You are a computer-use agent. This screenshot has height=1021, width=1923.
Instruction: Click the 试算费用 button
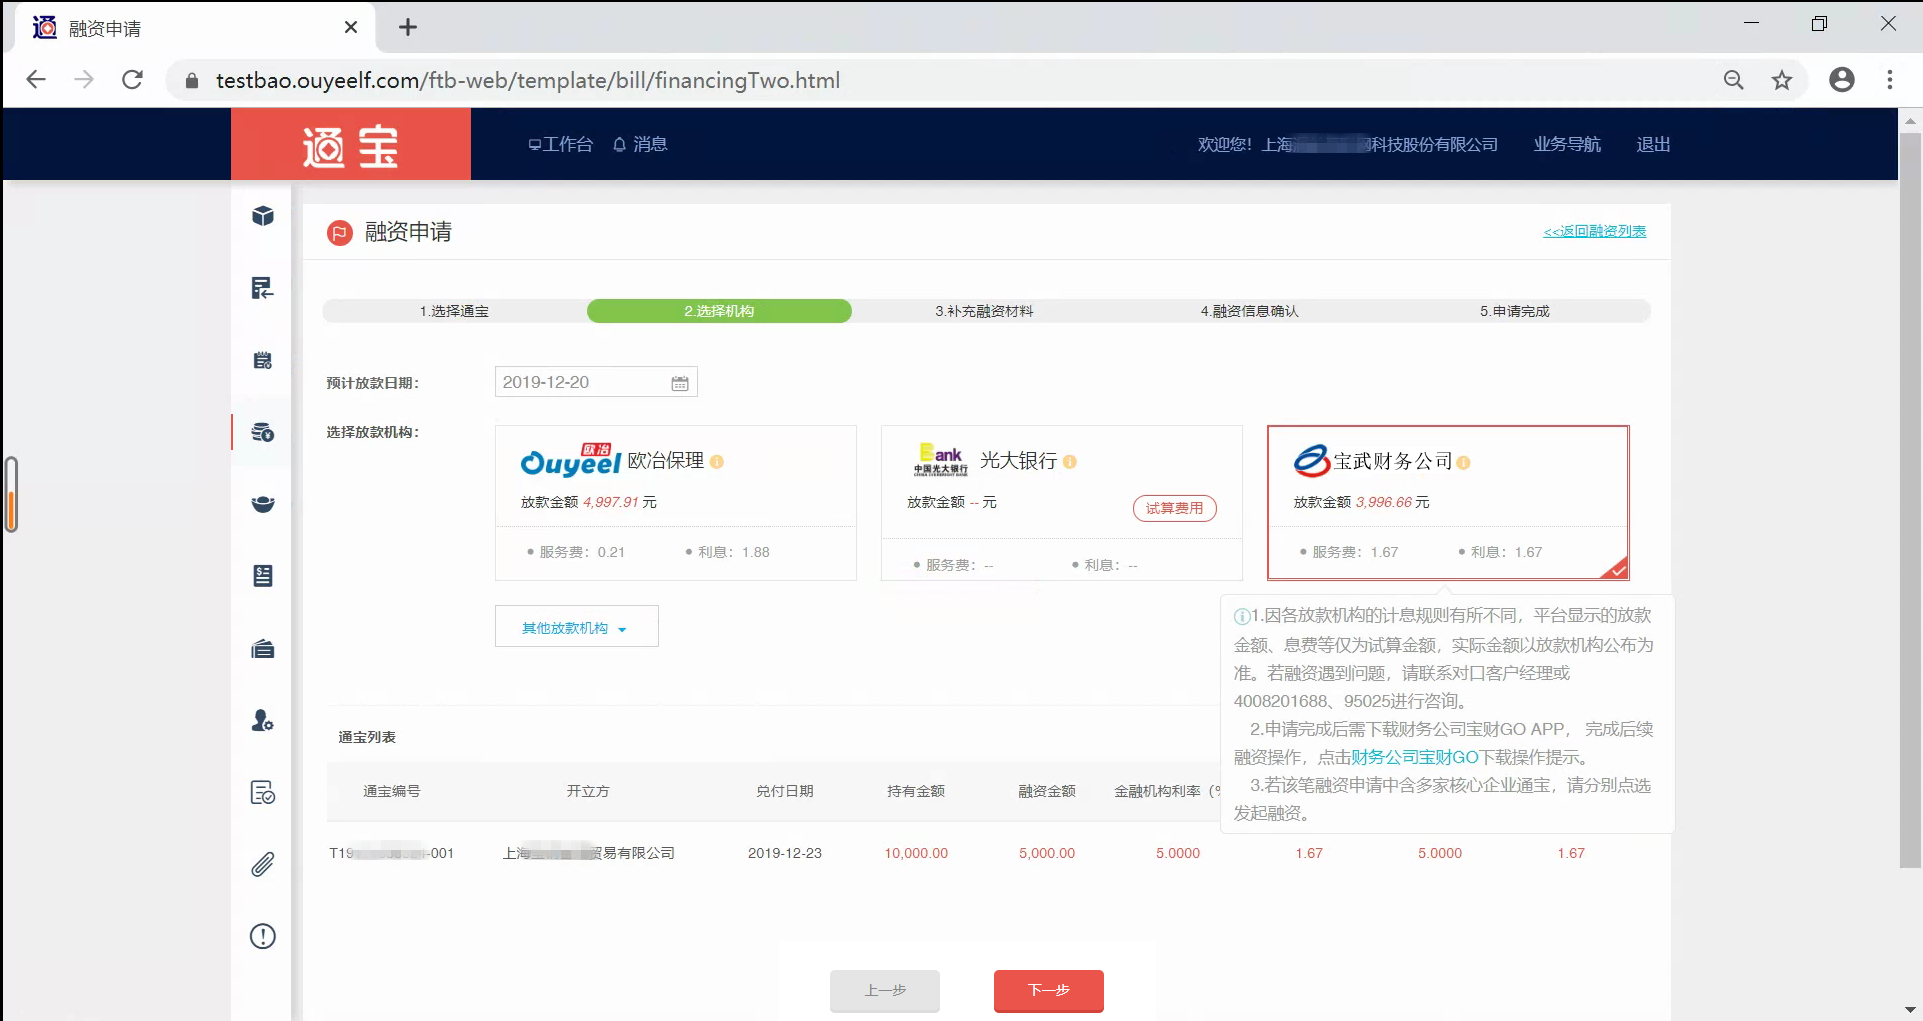pos(1175,508)
